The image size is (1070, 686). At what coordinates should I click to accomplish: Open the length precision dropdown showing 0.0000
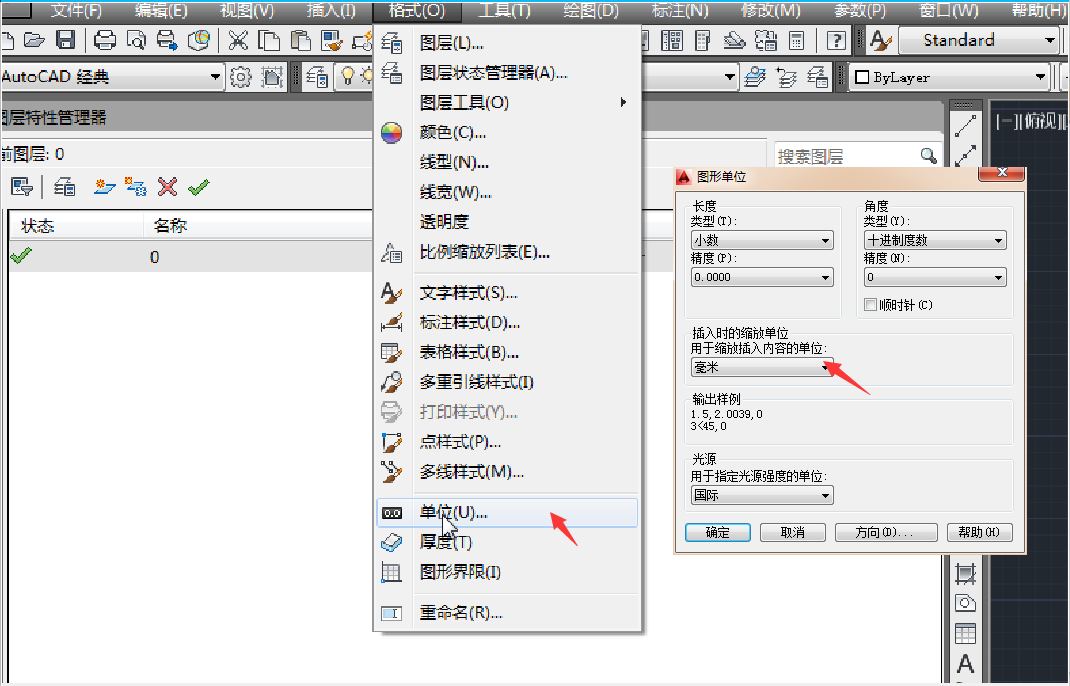[762, 277]
